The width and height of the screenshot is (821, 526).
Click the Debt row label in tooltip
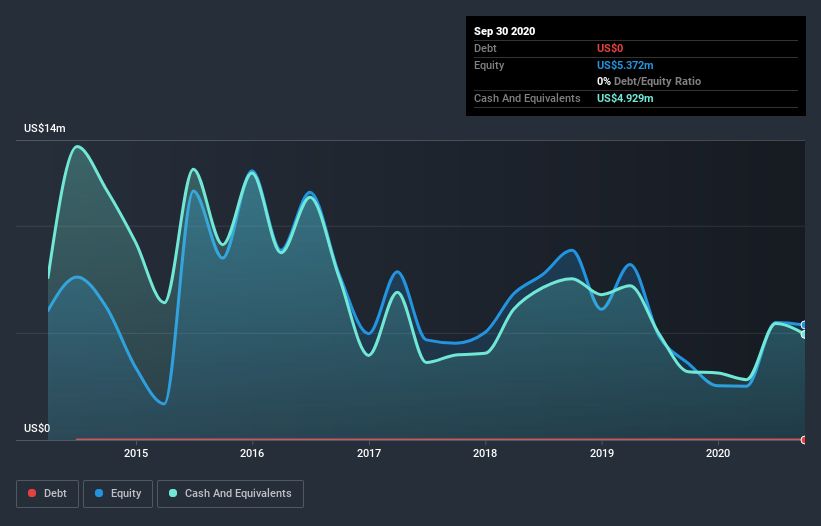tap(485, 48)
